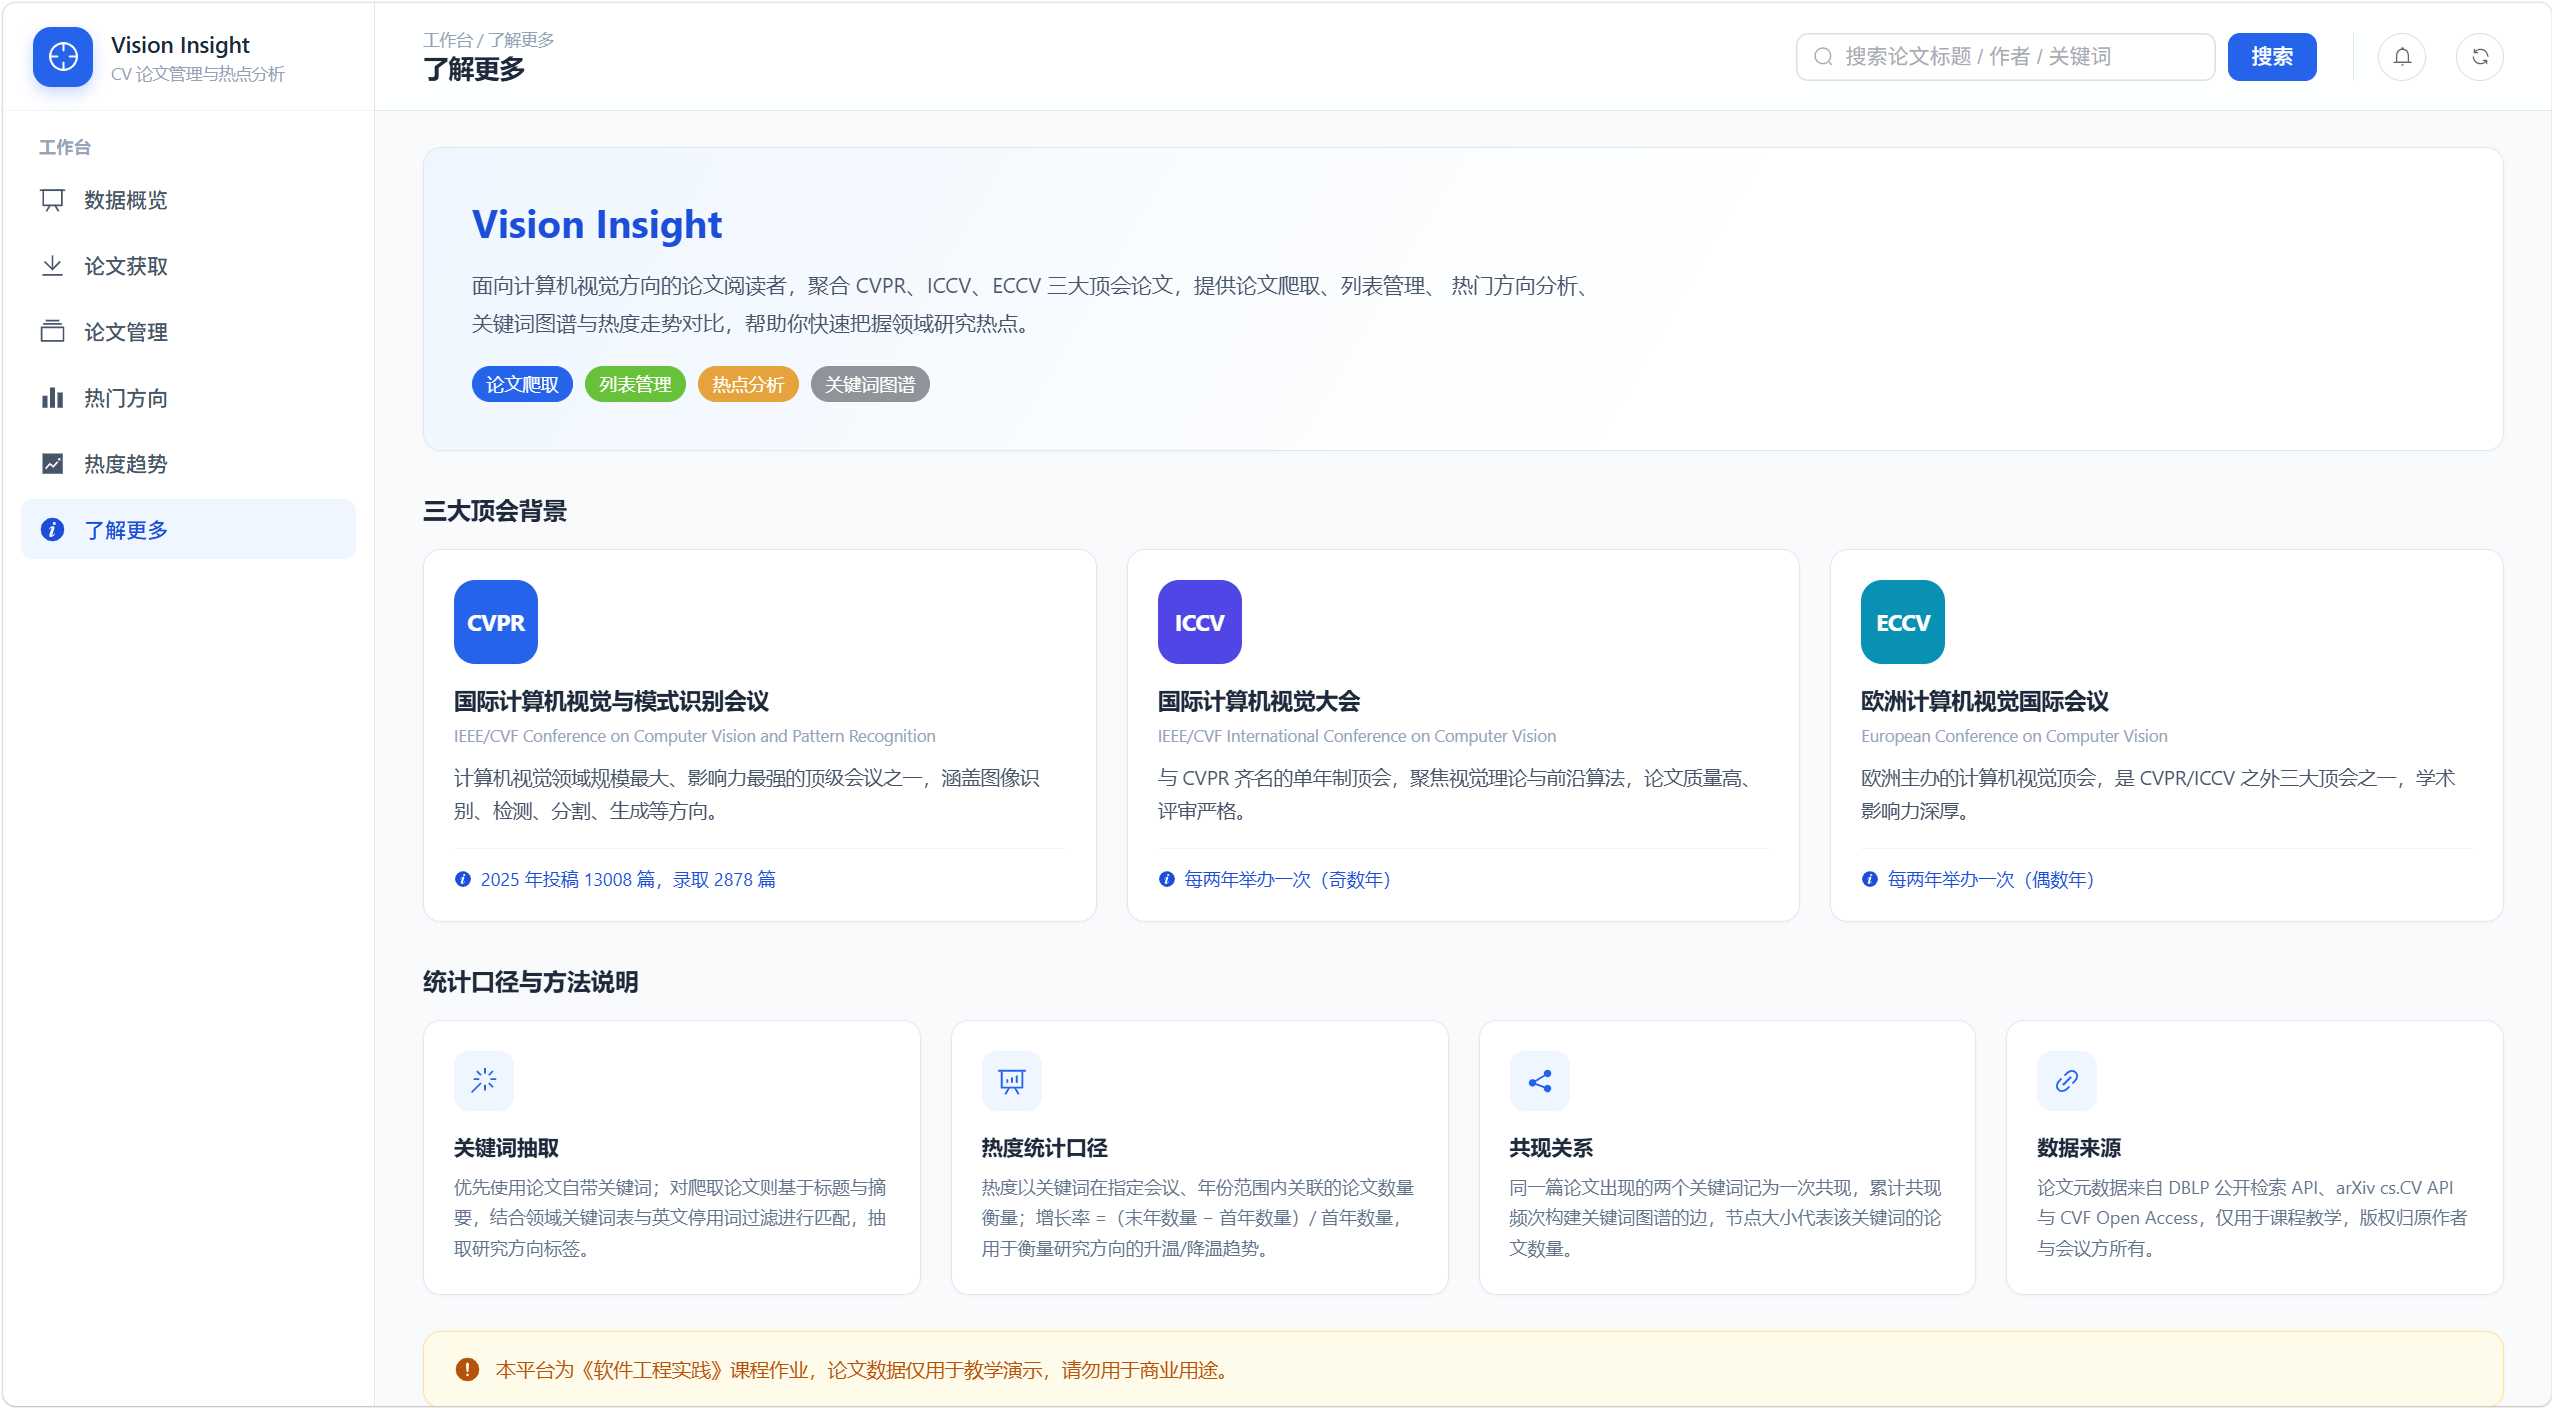Click the 共现关系 share icon
The height and width of the screenshot is (1408, 2555).
1539,1081
